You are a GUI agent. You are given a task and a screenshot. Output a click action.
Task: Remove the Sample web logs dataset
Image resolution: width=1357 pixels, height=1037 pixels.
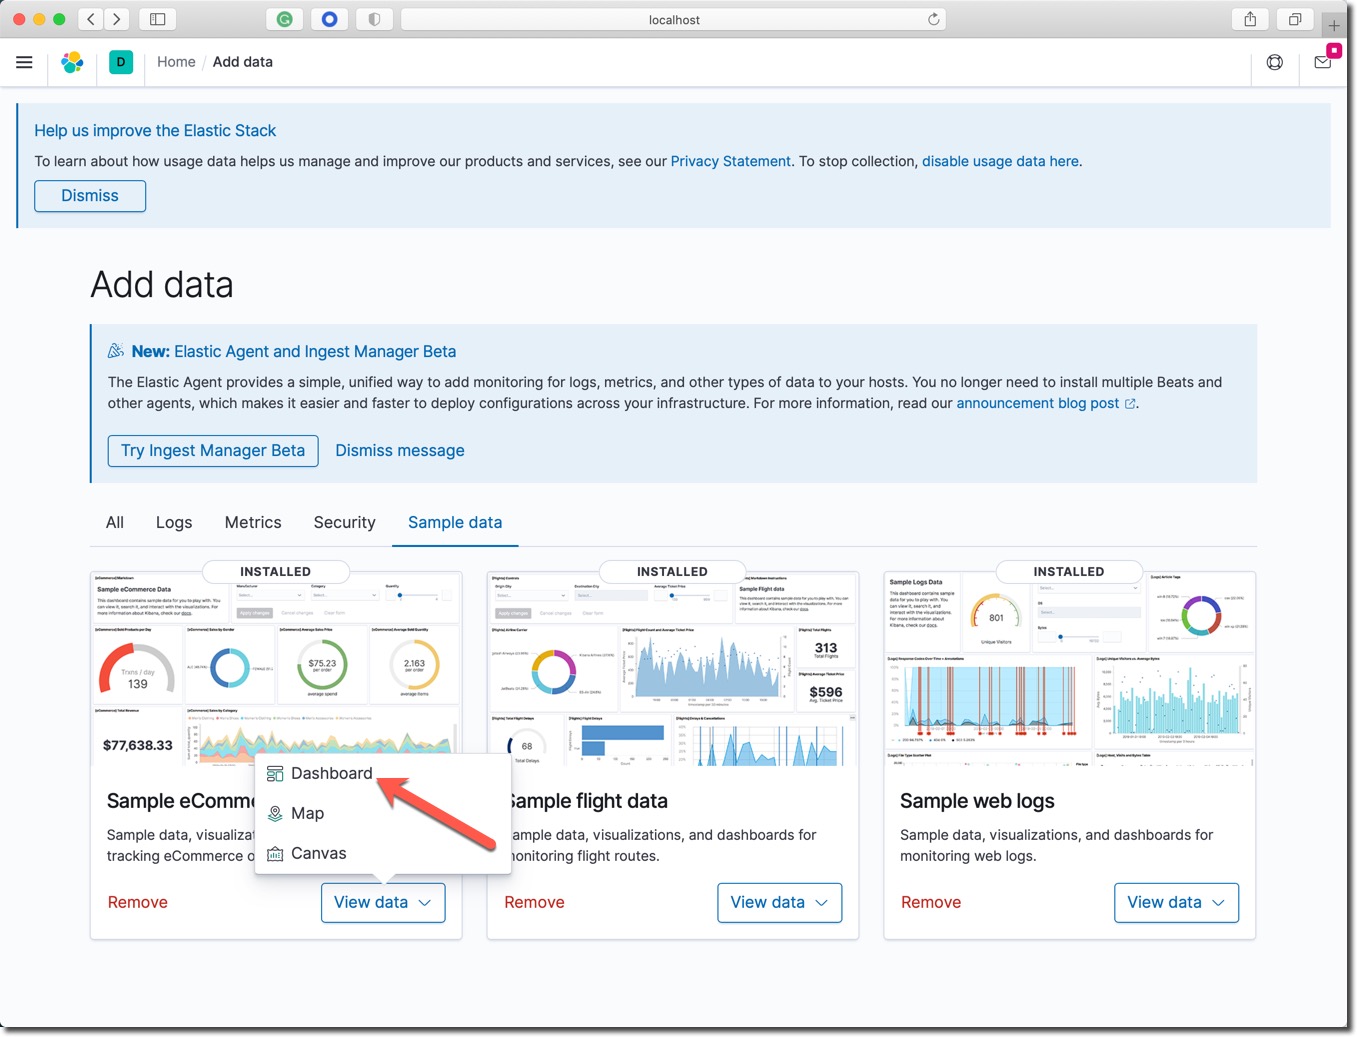pos(931,903)
